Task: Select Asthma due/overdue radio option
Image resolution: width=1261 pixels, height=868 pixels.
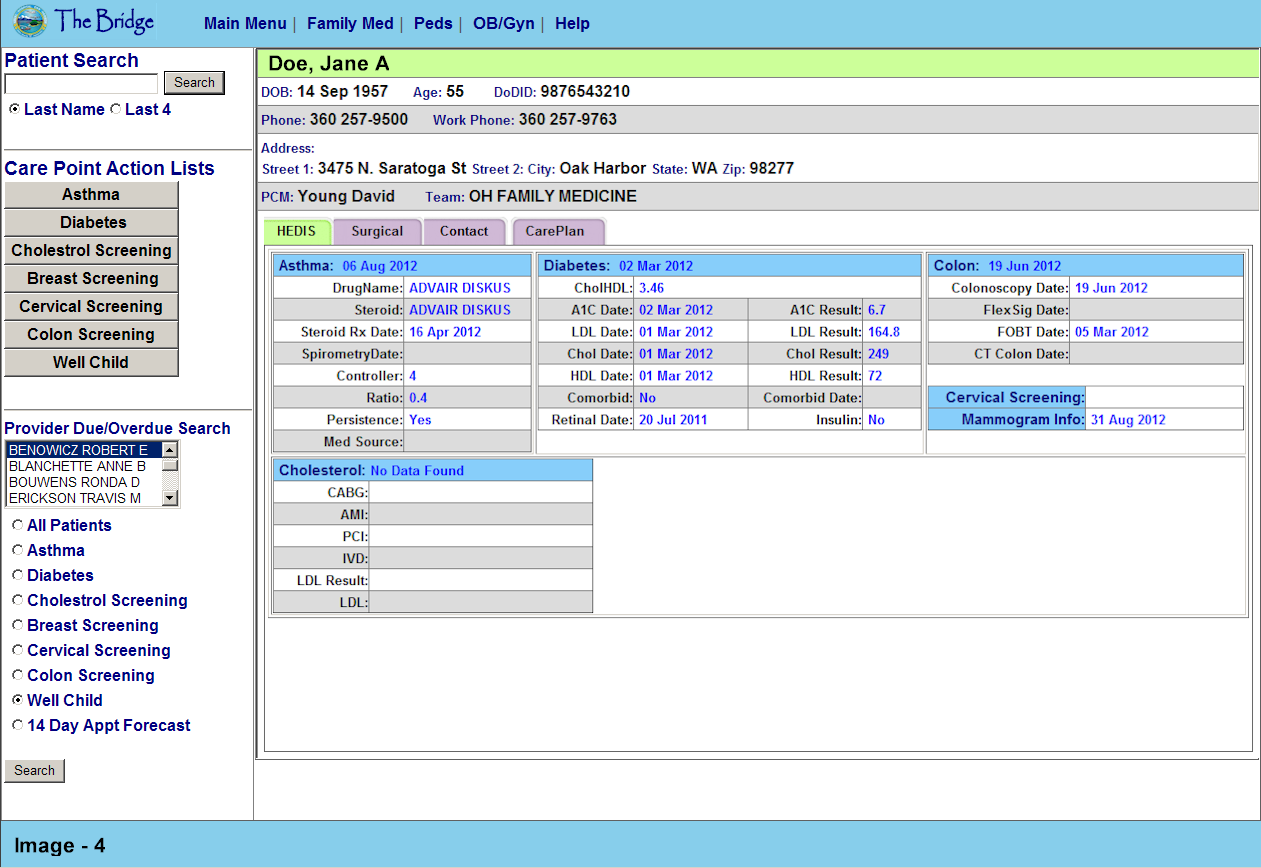Action: point(18,550)
